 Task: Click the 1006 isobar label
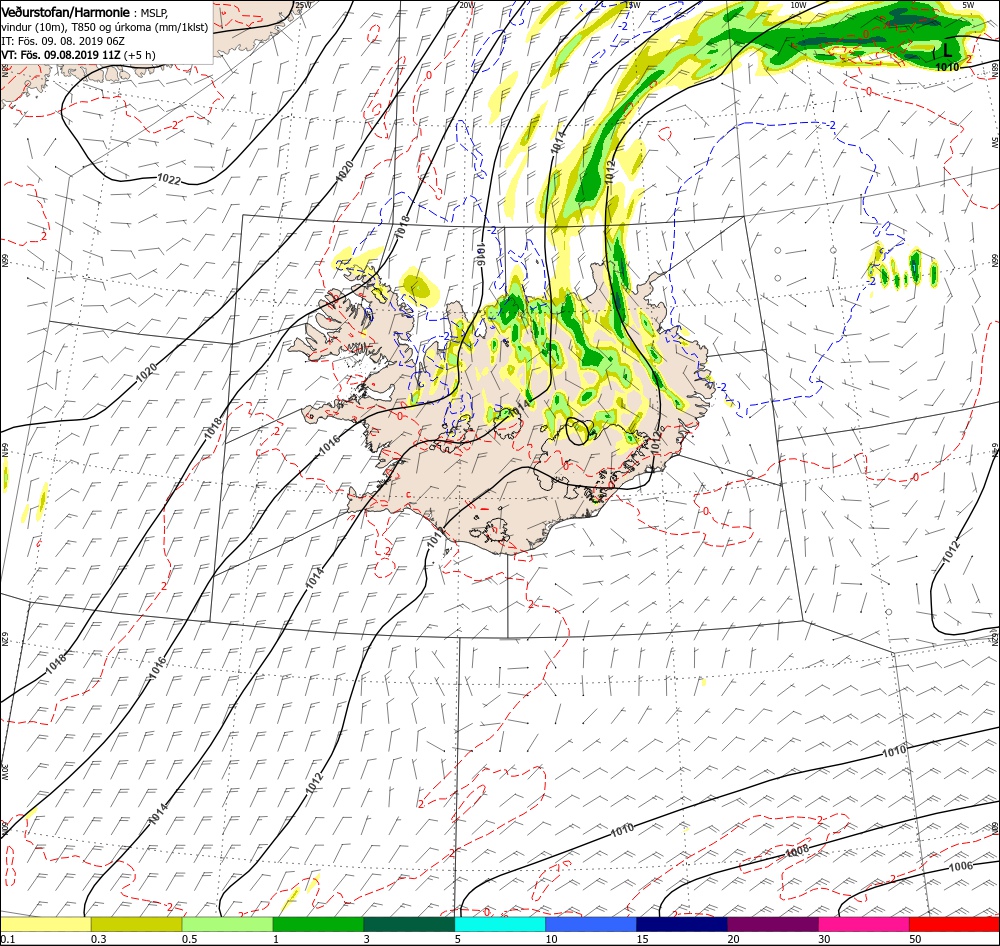point(960,866)
